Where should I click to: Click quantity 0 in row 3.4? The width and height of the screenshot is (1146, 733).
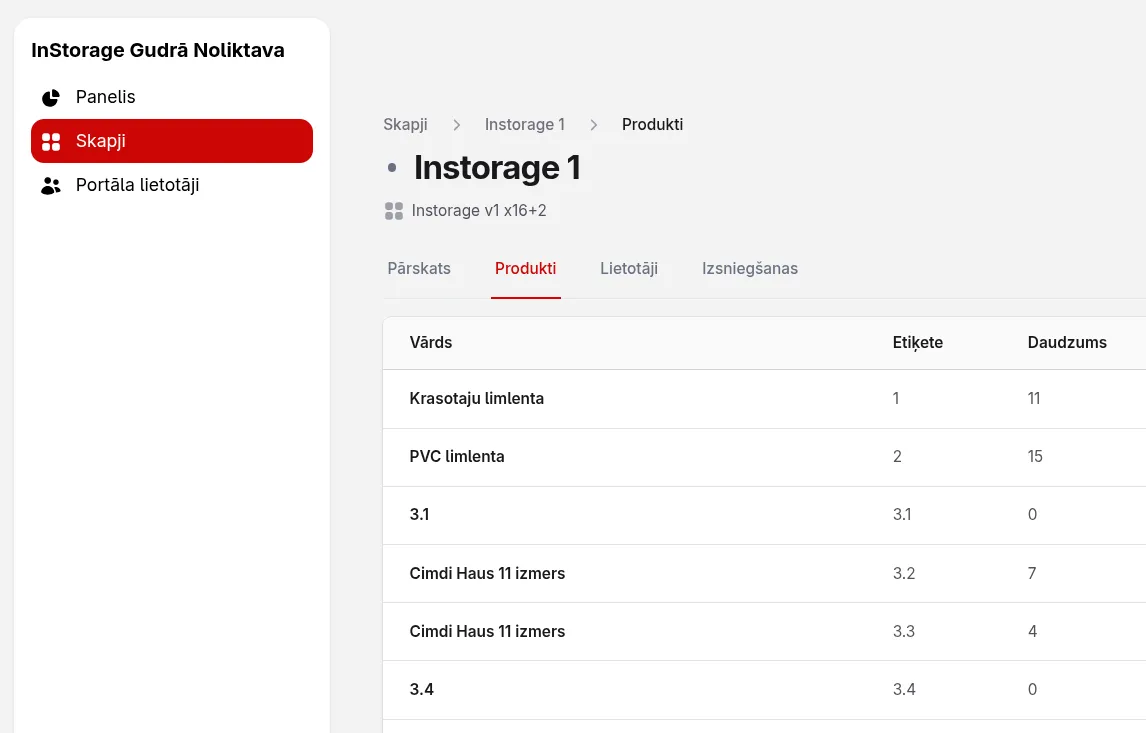click(x=1032, y=690)
